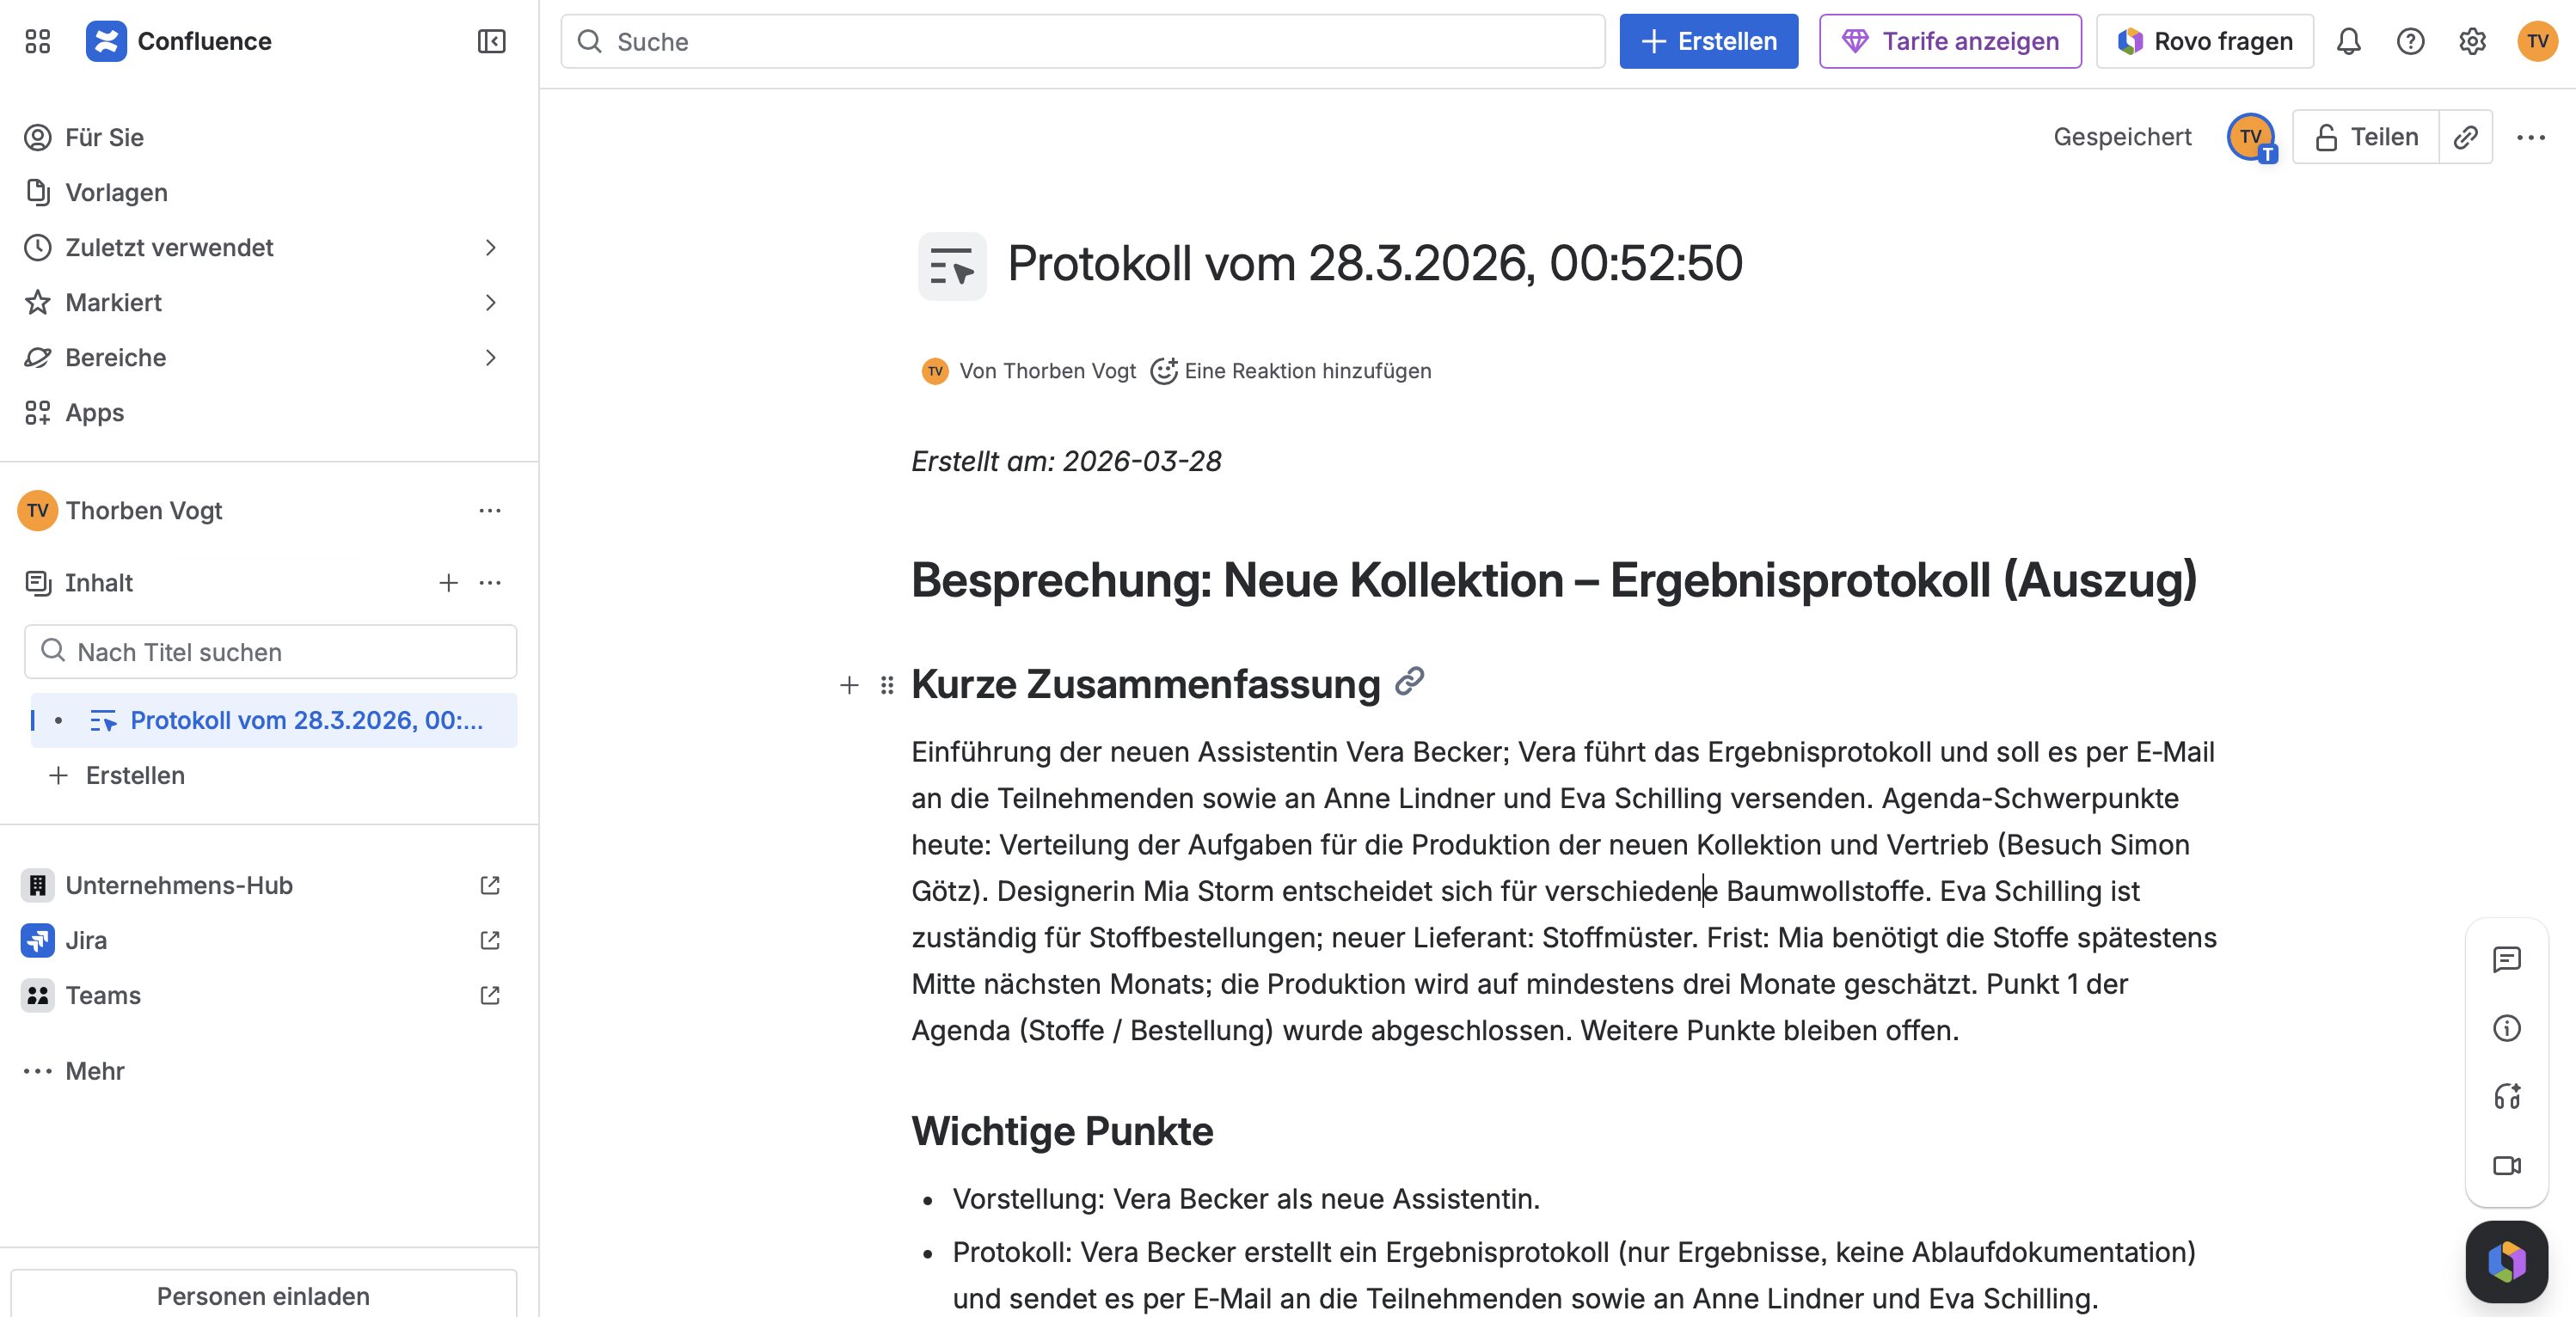The width and height of the screenshot is (2576, 1317).
Task: Open the help question mark icon
Action: point(2411,41)
